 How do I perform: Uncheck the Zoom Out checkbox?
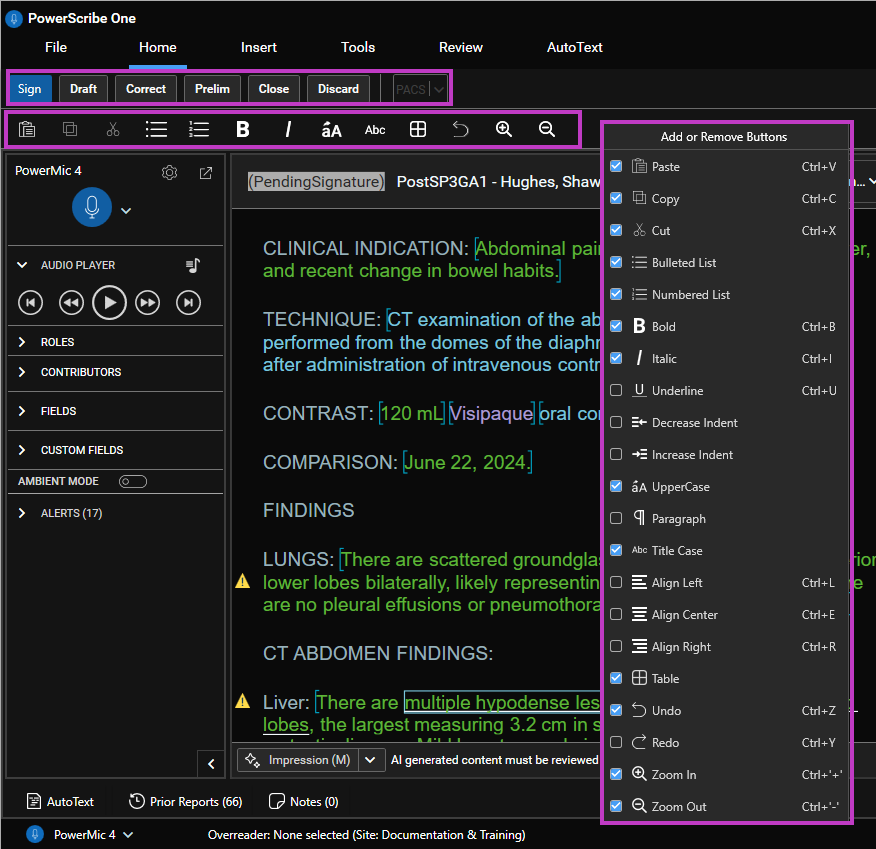pos(616,806)
